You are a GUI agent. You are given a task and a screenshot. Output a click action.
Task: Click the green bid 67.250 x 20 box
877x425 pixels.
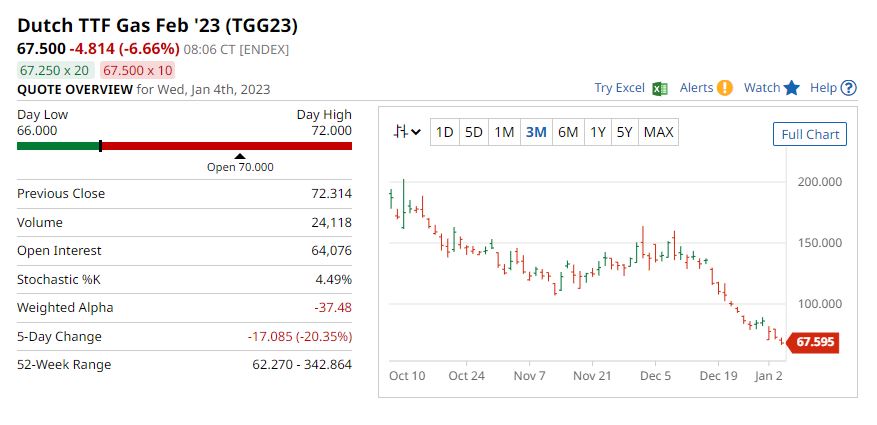pos(54,70)
